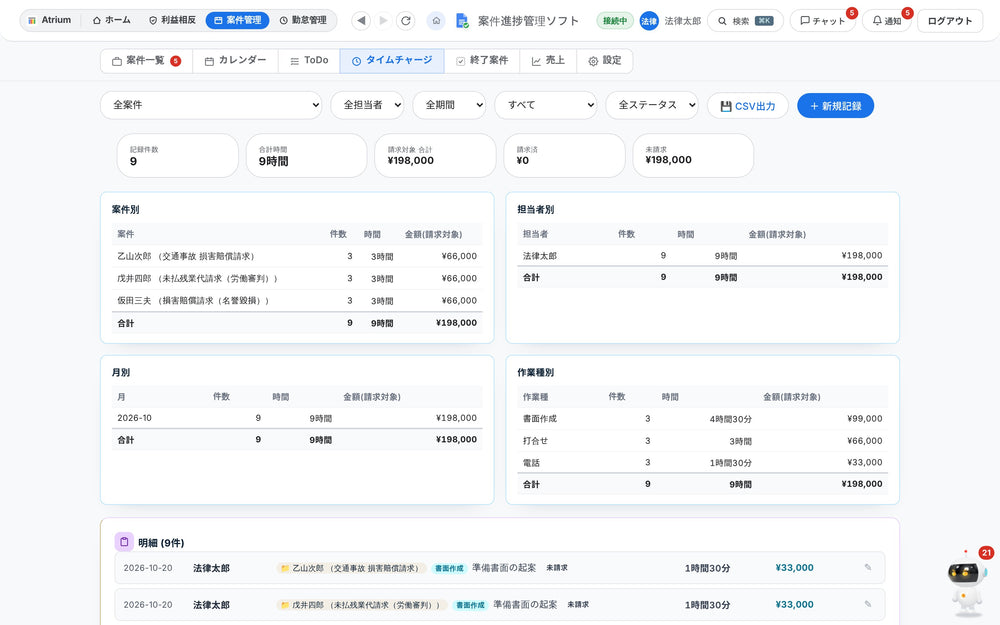1000x625 pixels.
Task: Export data with CSV出力 button
Action: tap(747, 106)
